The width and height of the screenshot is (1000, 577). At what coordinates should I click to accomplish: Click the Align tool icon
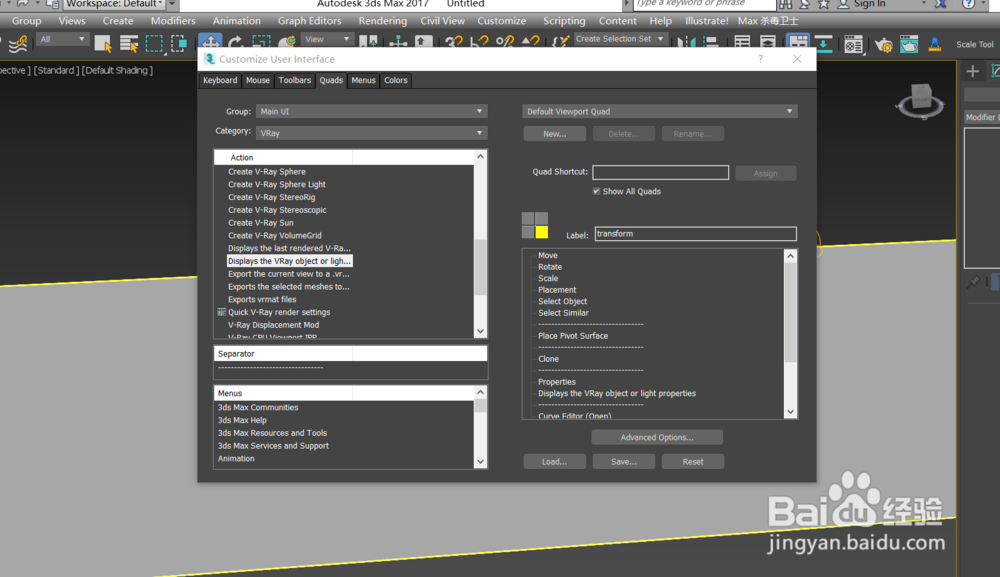click(x=711, y=43)
